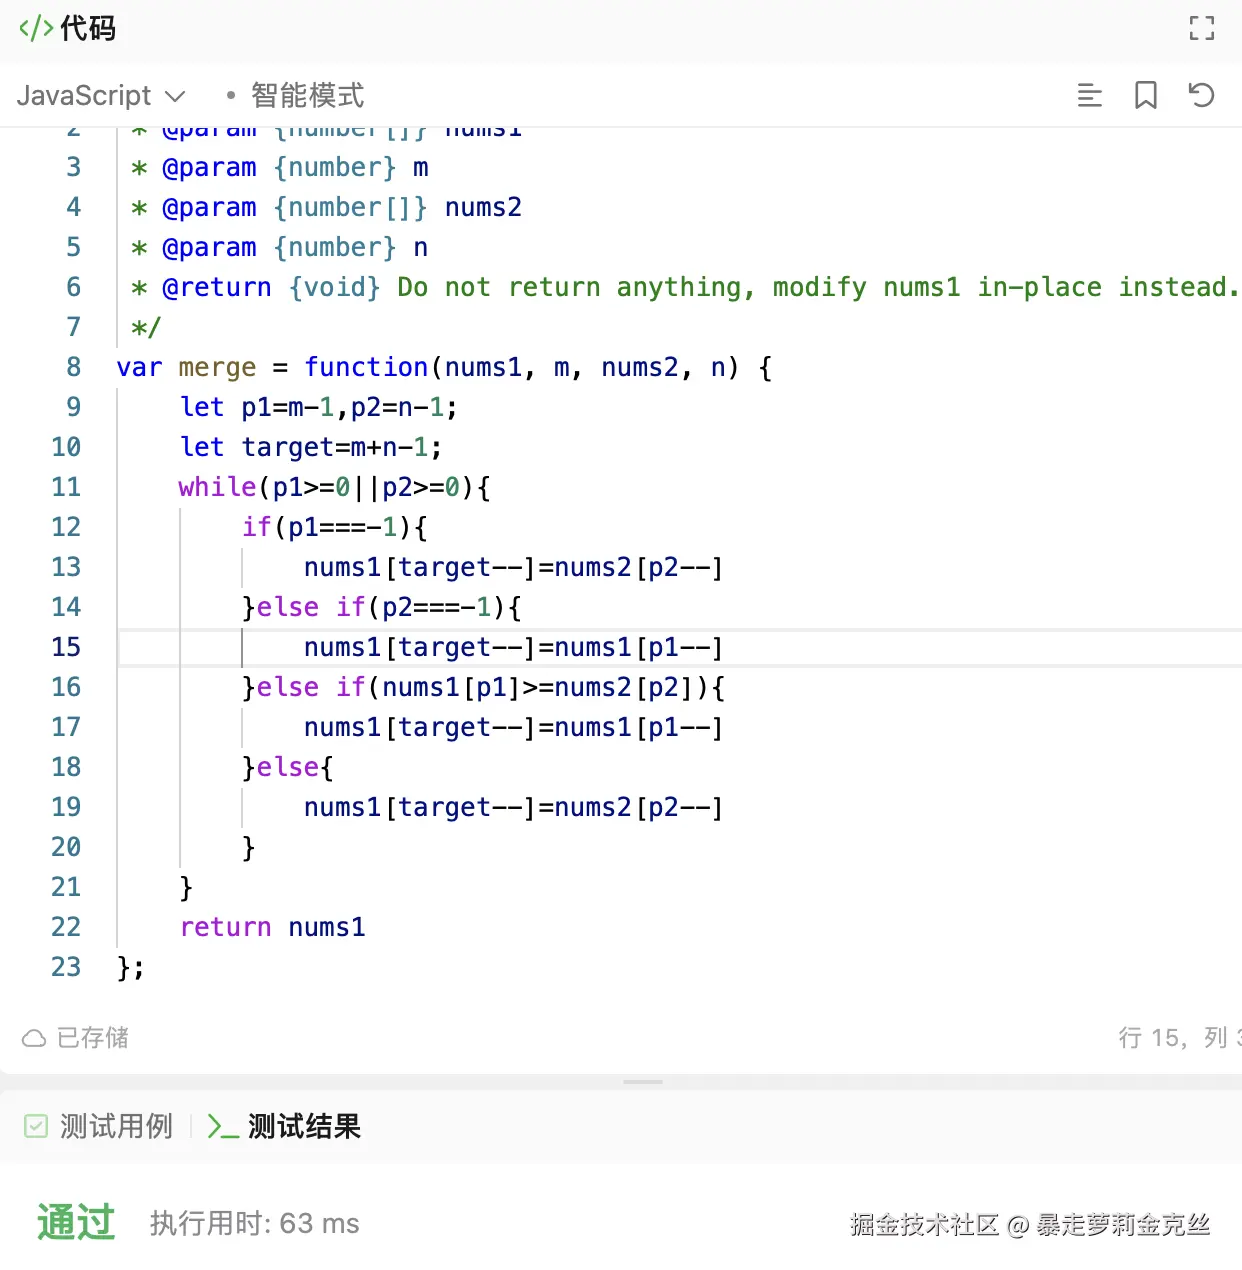1242x1270 pixels.
Task: Click the 执行用时: 63 ms text
Action: click(x=255, y=1223)
